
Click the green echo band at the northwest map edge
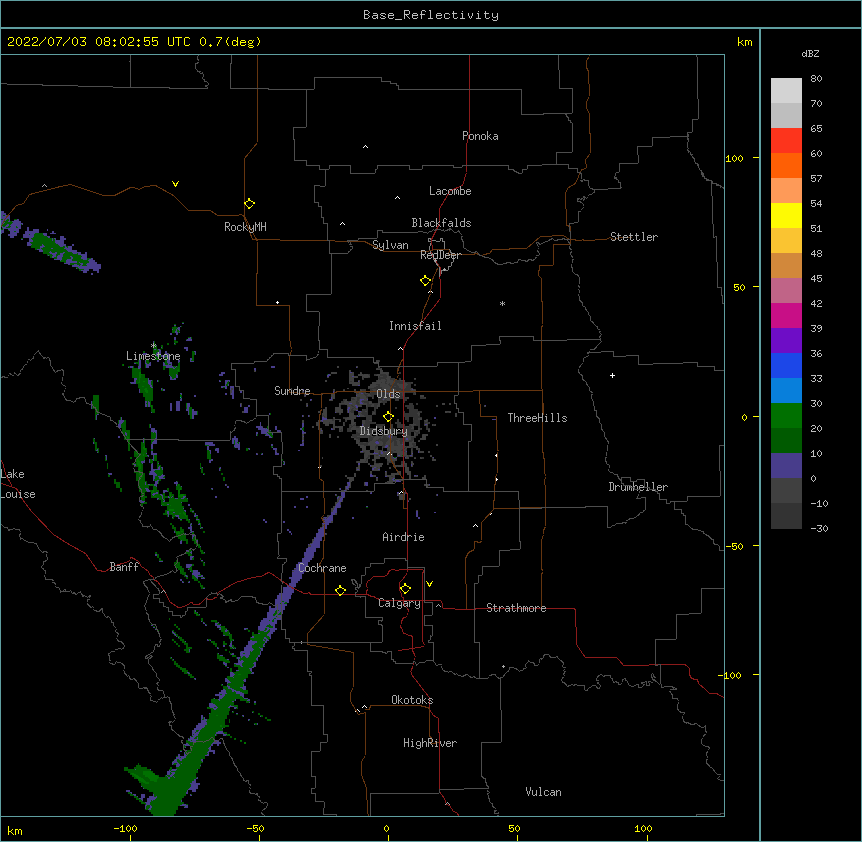(52, 245)
